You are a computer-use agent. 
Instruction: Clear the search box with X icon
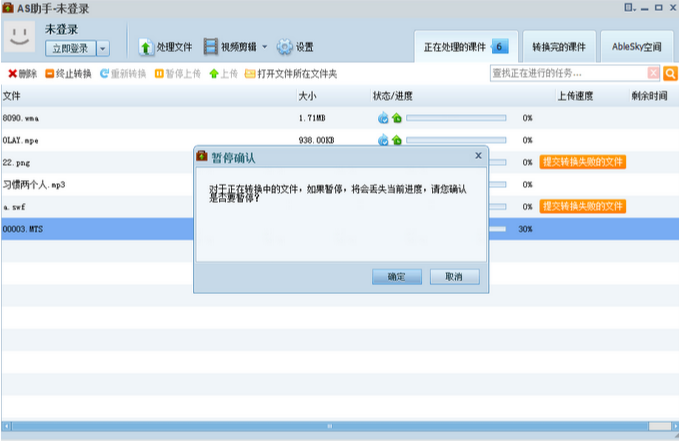point(654,73)
